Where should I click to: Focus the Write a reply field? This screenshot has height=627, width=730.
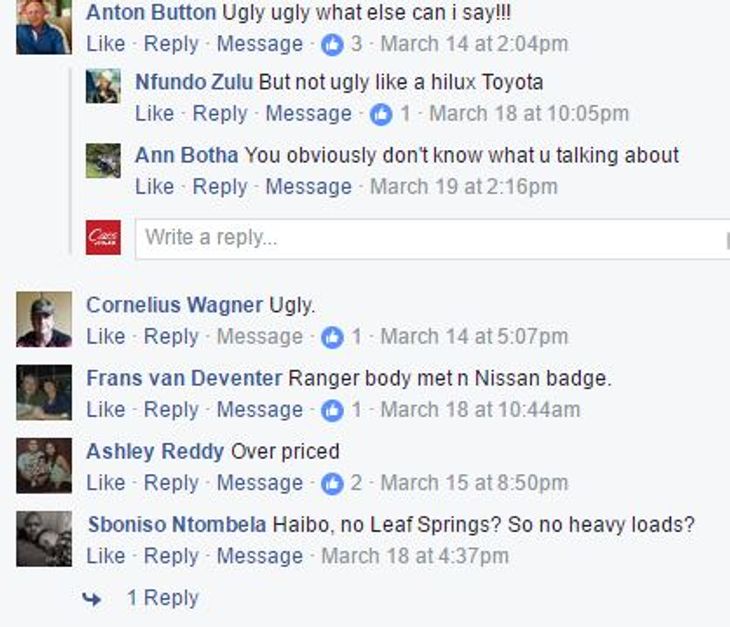[432, 238]
